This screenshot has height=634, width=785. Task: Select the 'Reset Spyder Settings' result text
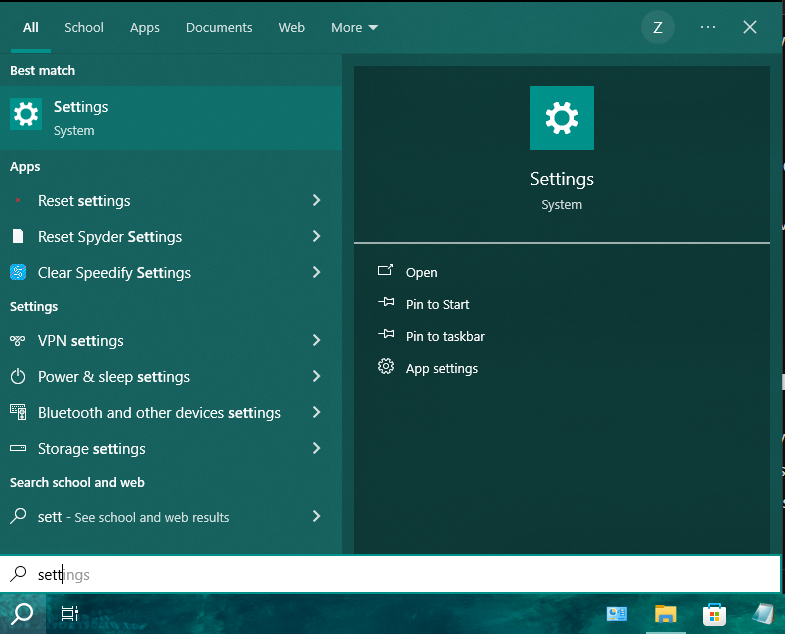(x=110, y=237)
